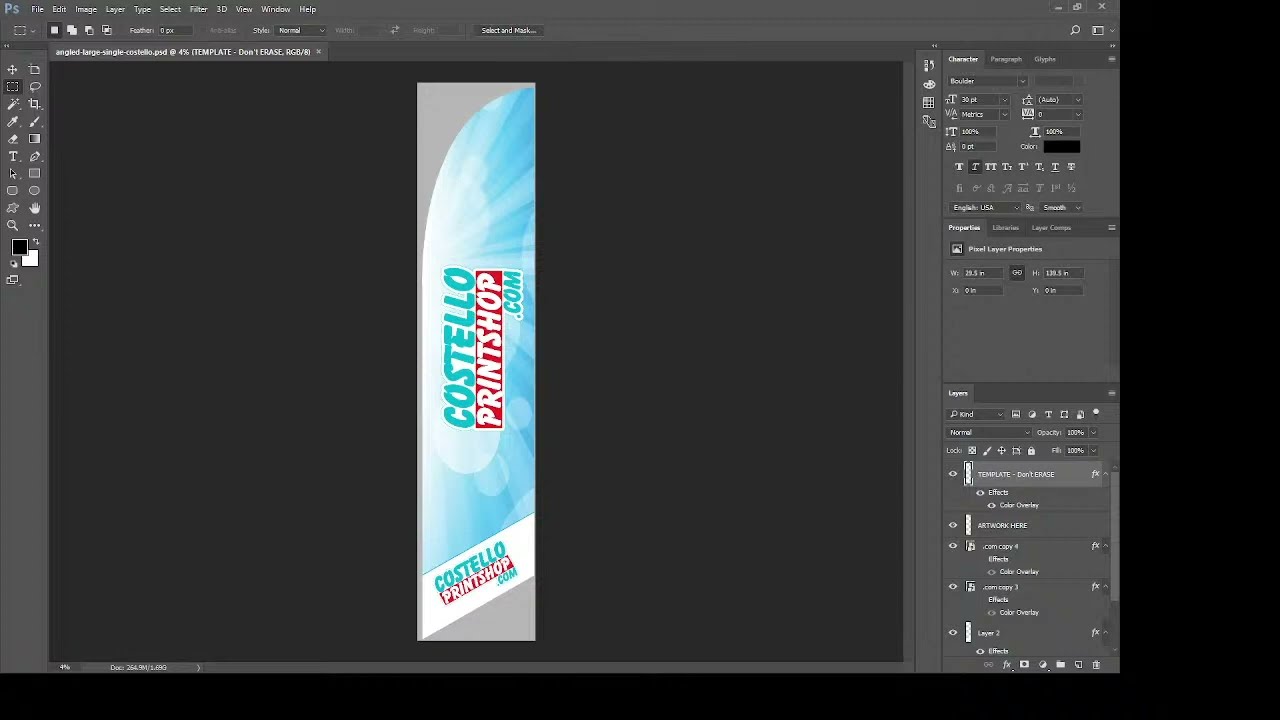Select the Hand tool

point(35,208)
